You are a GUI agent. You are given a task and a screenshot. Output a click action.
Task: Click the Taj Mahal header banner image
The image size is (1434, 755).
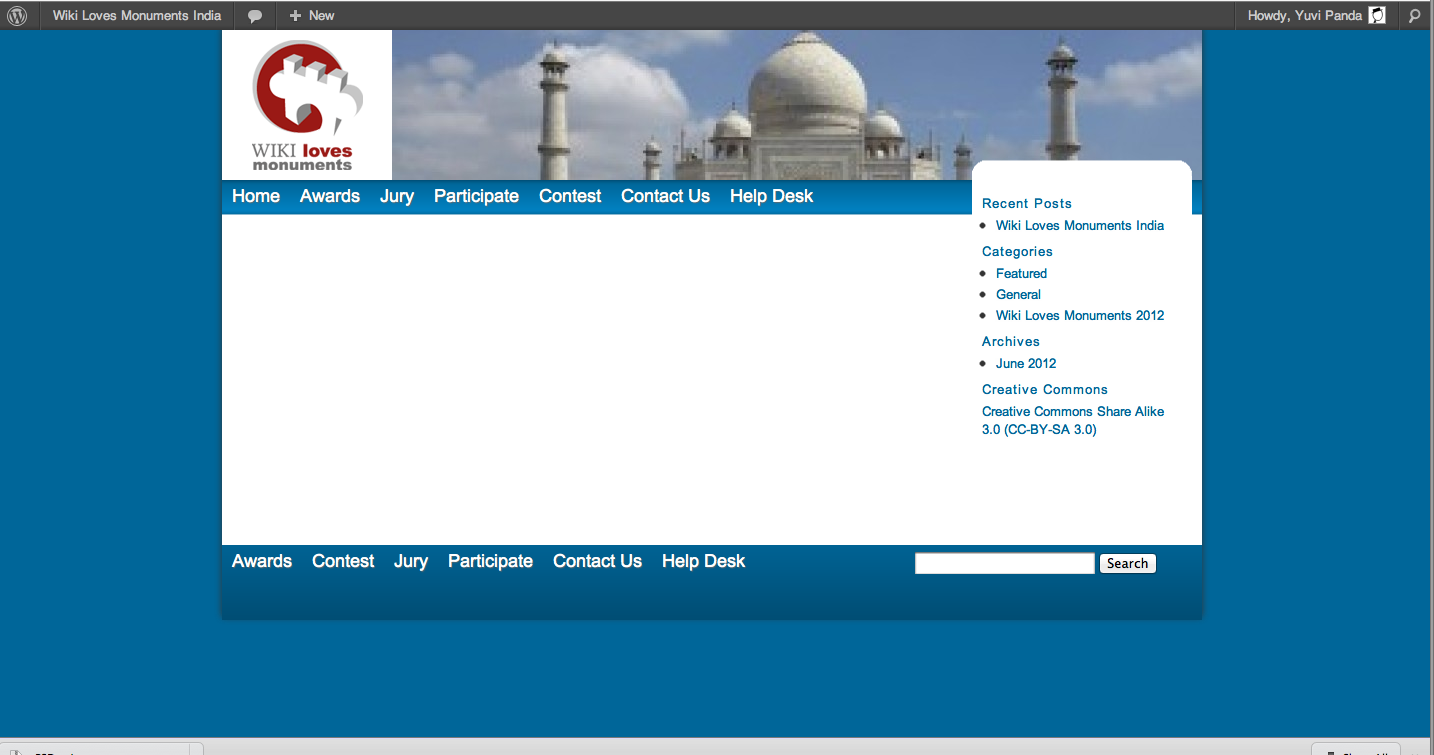797,105
